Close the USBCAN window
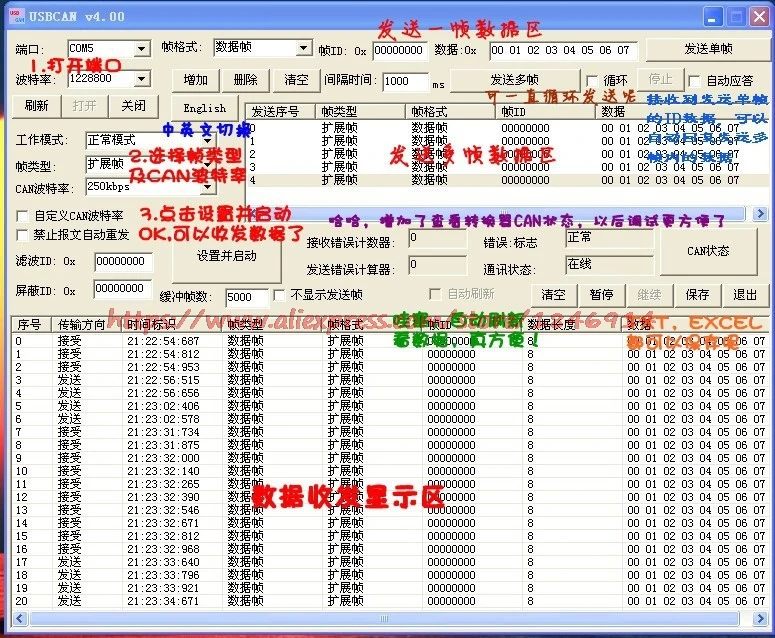The image size is (775, 638). click(x=759, y=18)
